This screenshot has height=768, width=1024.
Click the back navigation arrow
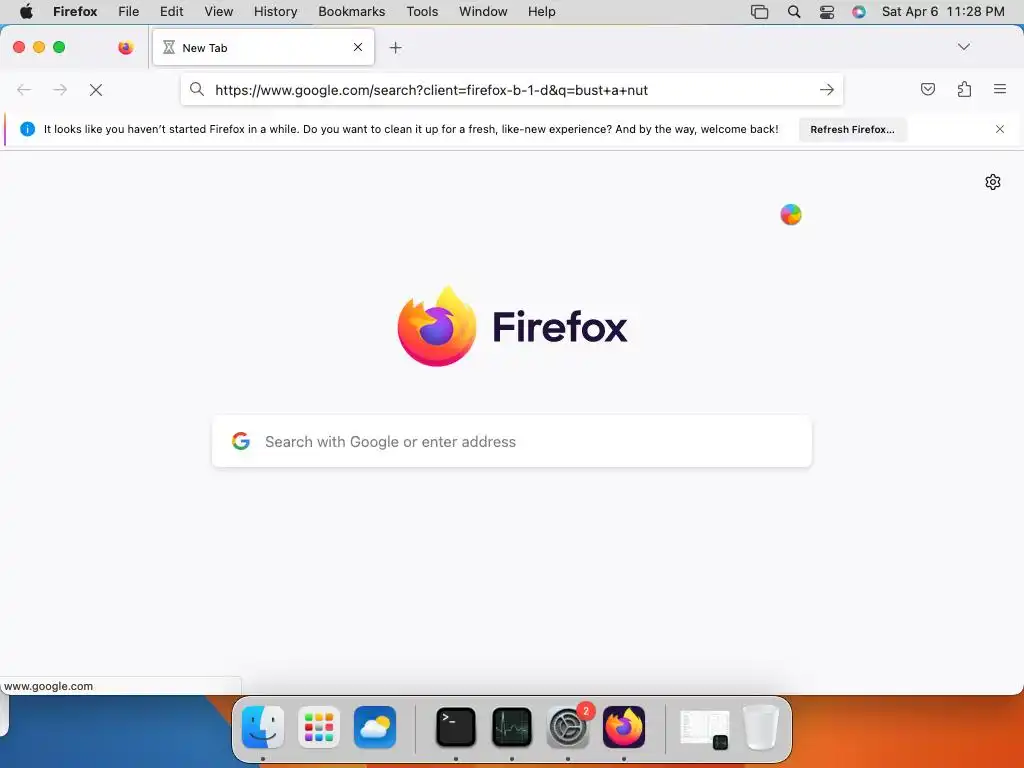[24, 90]
